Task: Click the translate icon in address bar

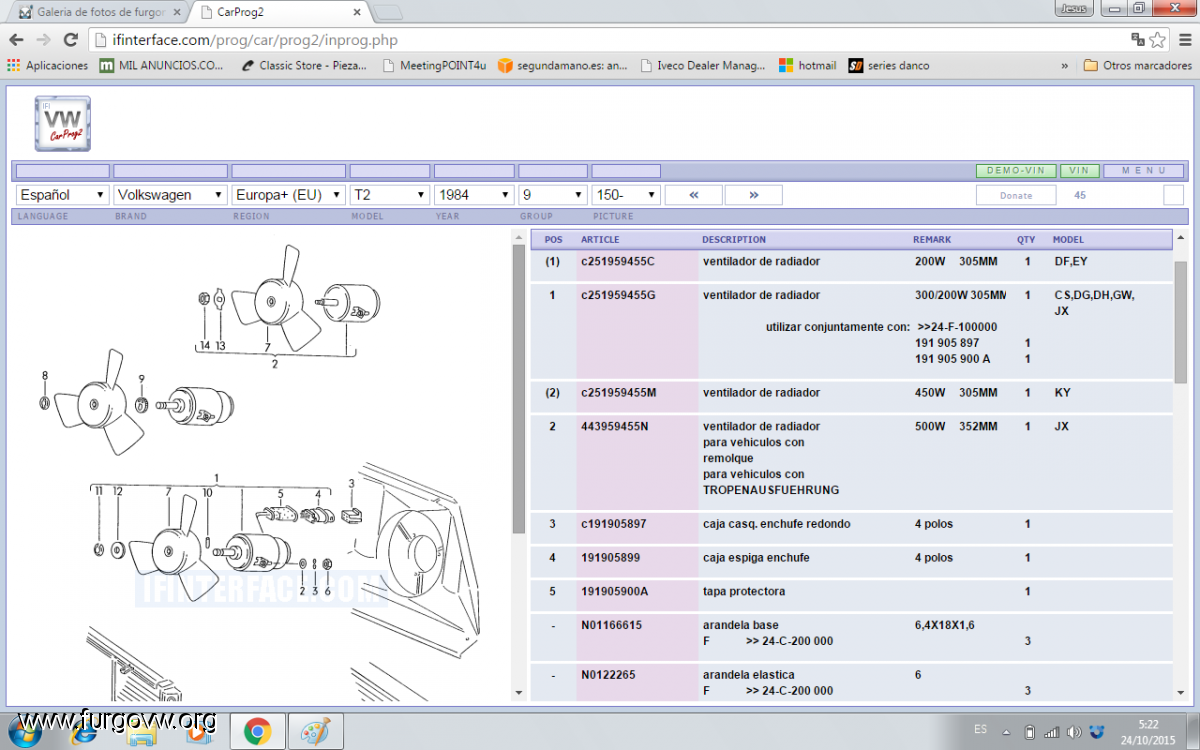Action: click(1138, 40)
